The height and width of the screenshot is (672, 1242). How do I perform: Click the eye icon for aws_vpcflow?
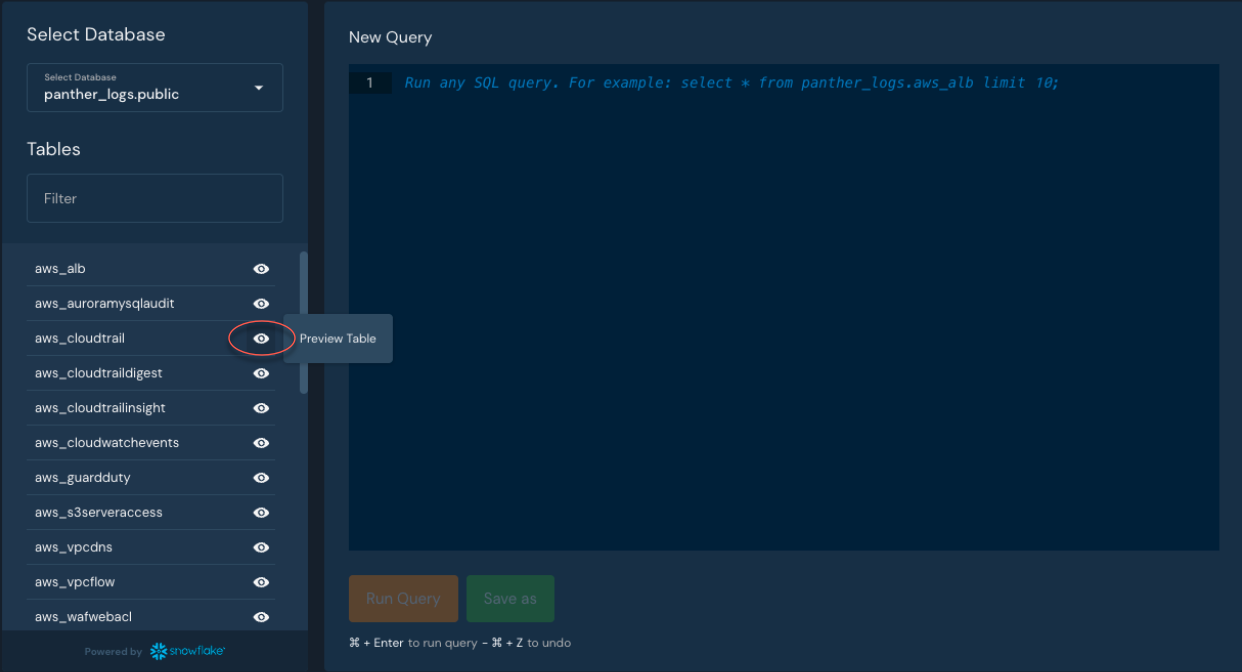(x=261, y=582)
